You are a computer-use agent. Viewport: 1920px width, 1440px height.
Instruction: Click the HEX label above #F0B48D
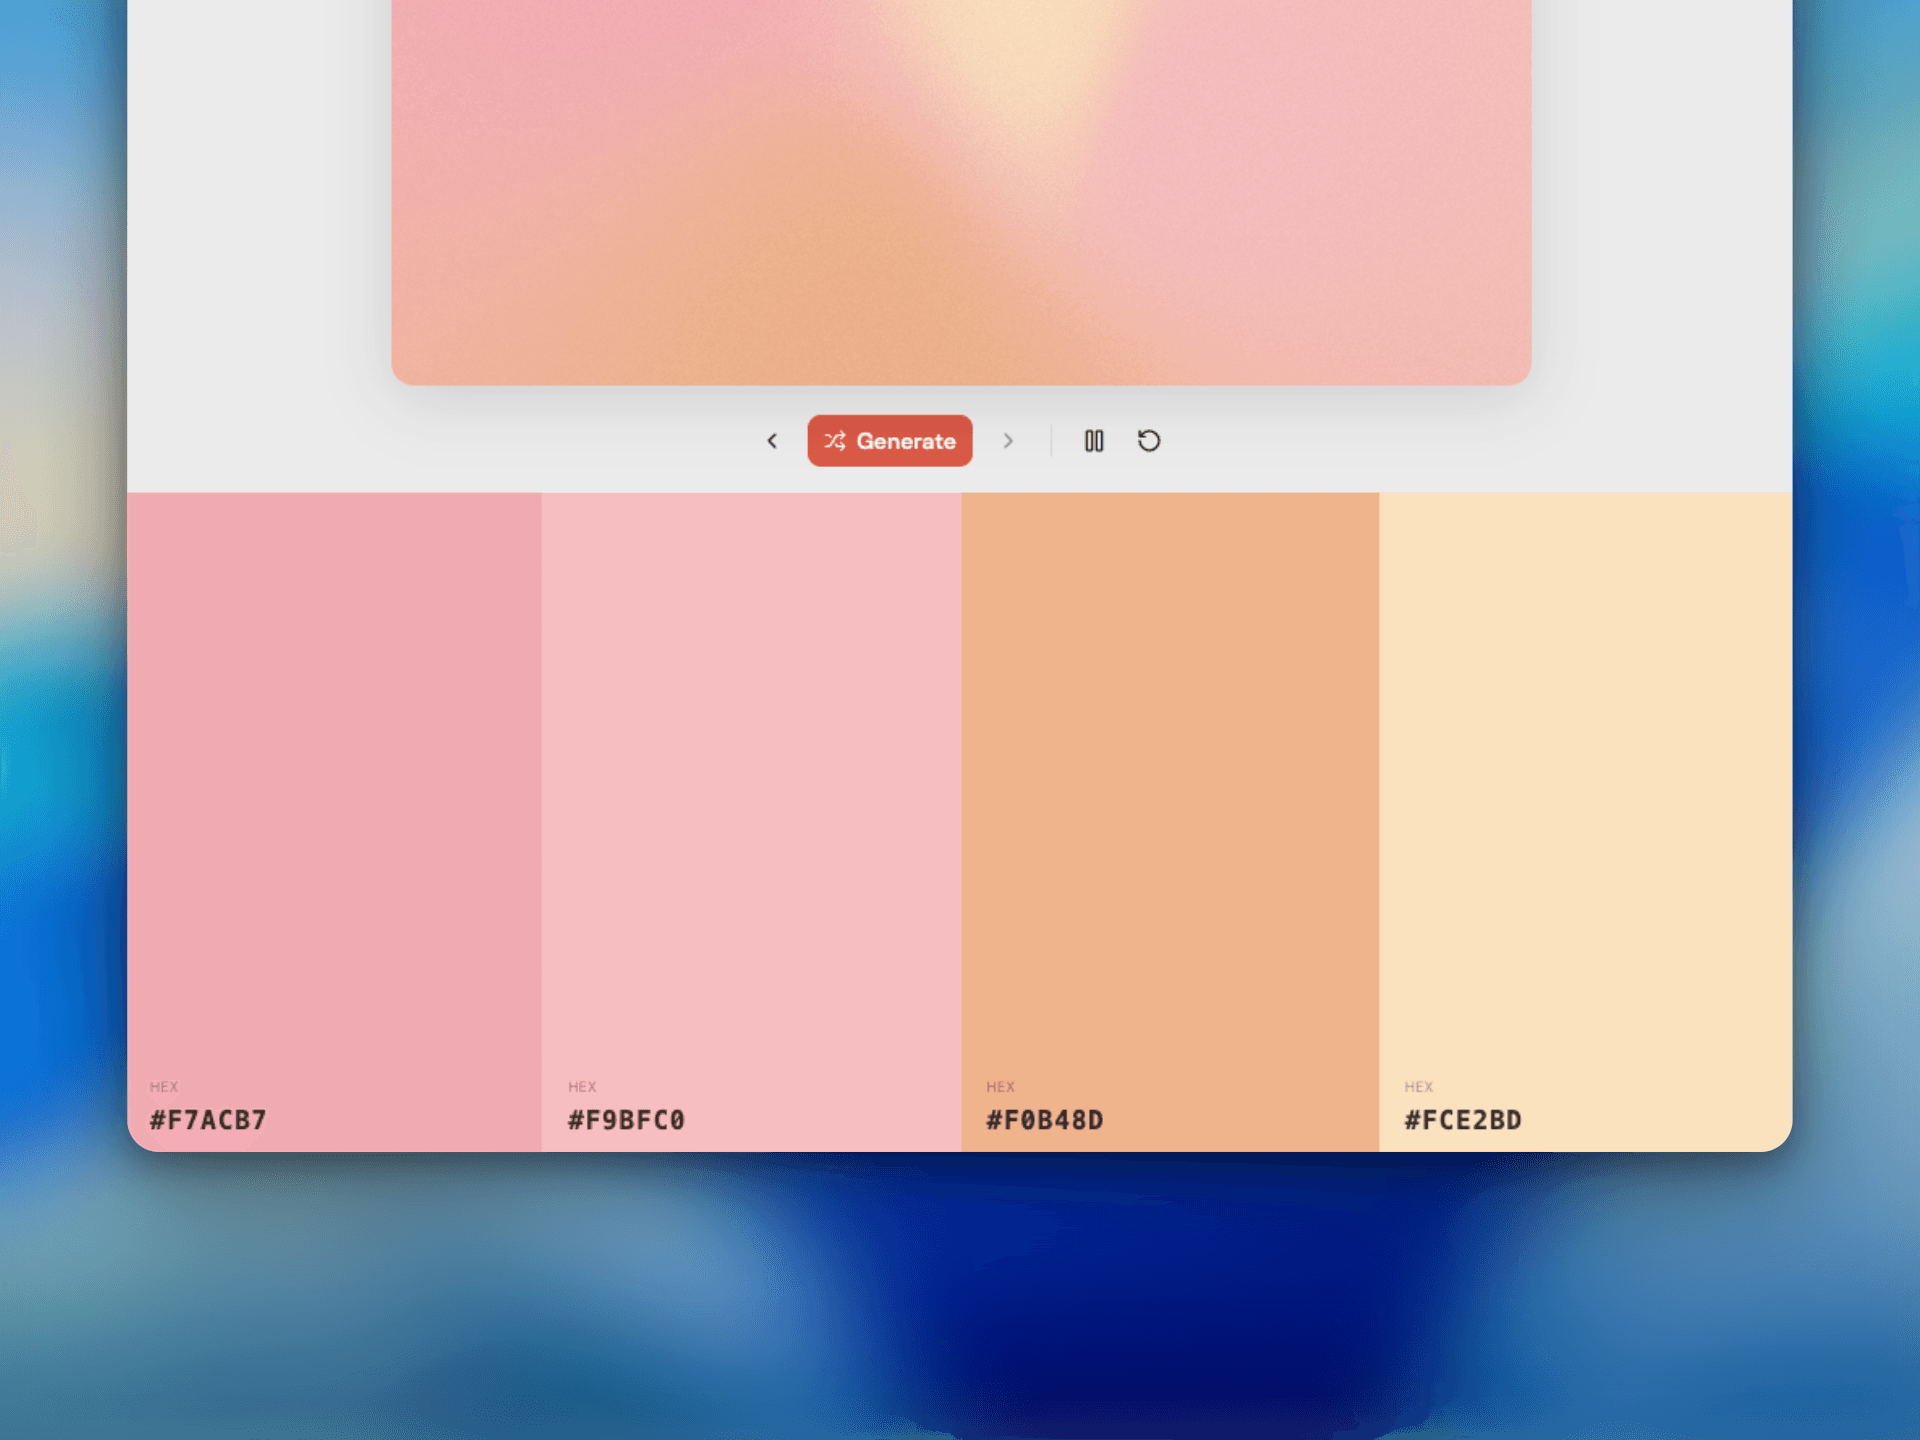[1001, 1087]
